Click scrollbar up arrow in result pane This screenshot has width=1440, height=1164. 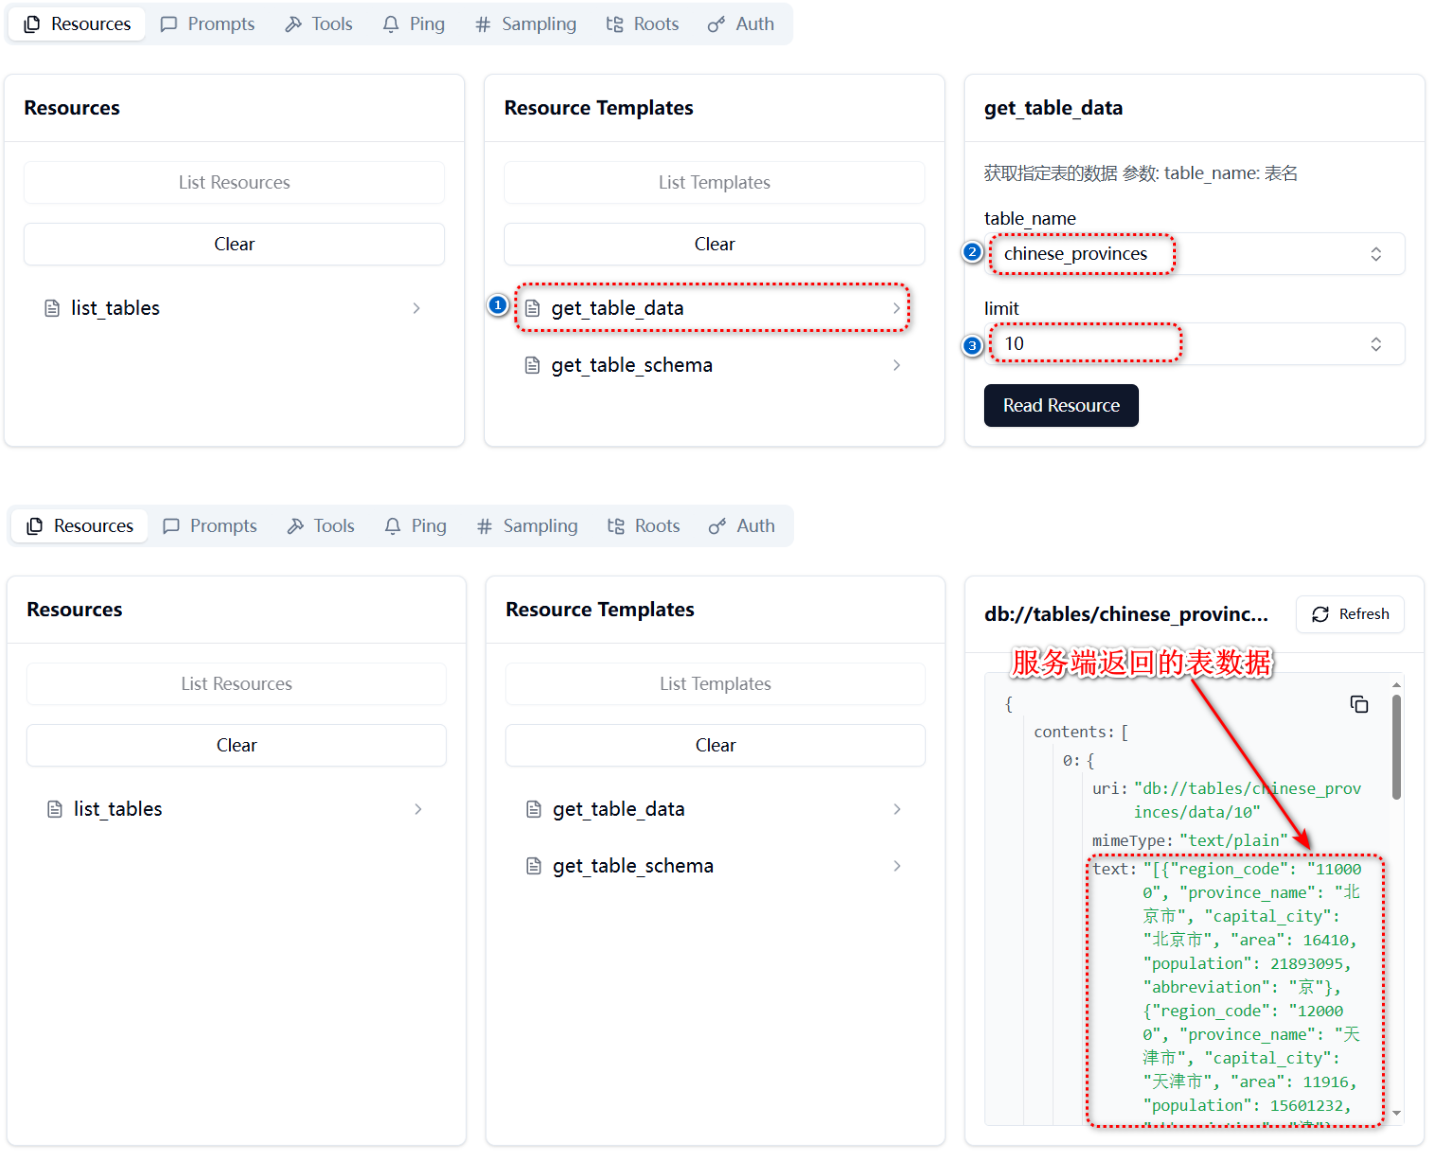[x=1396, y=686]
